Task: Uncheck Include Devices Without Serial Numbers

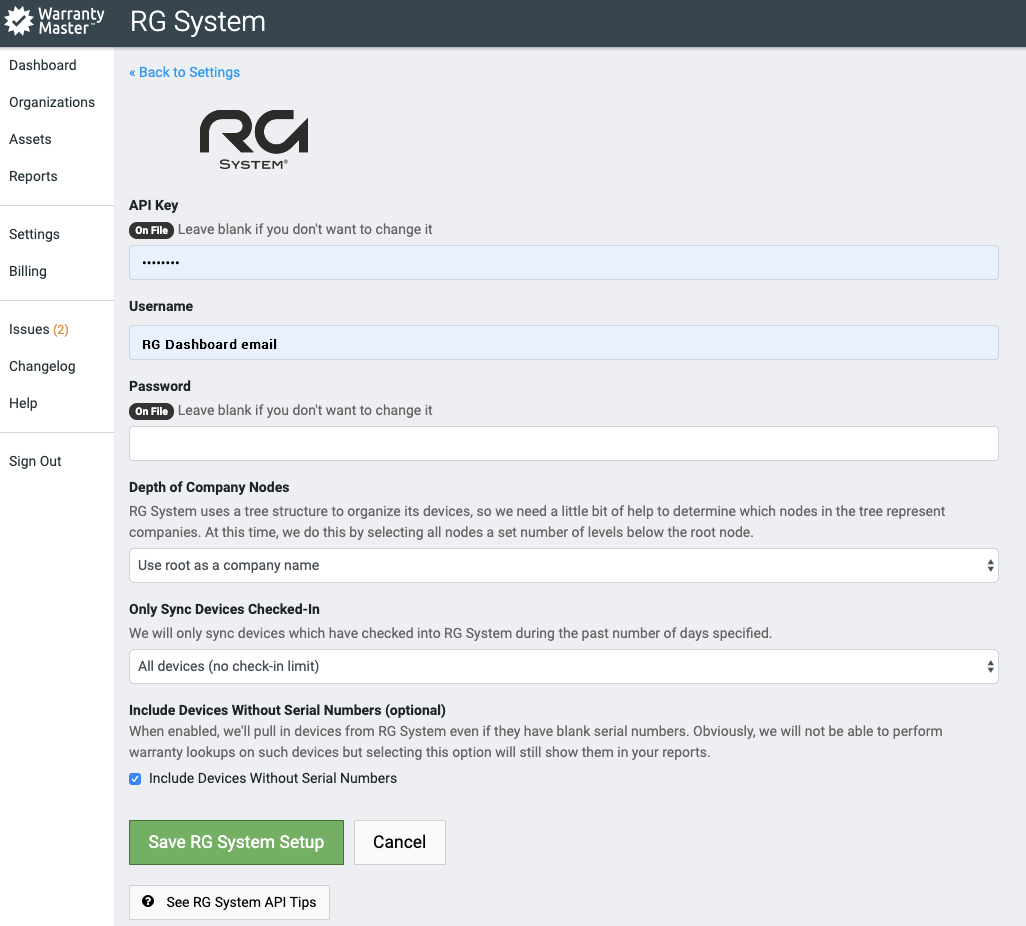Action: (135, 779)
